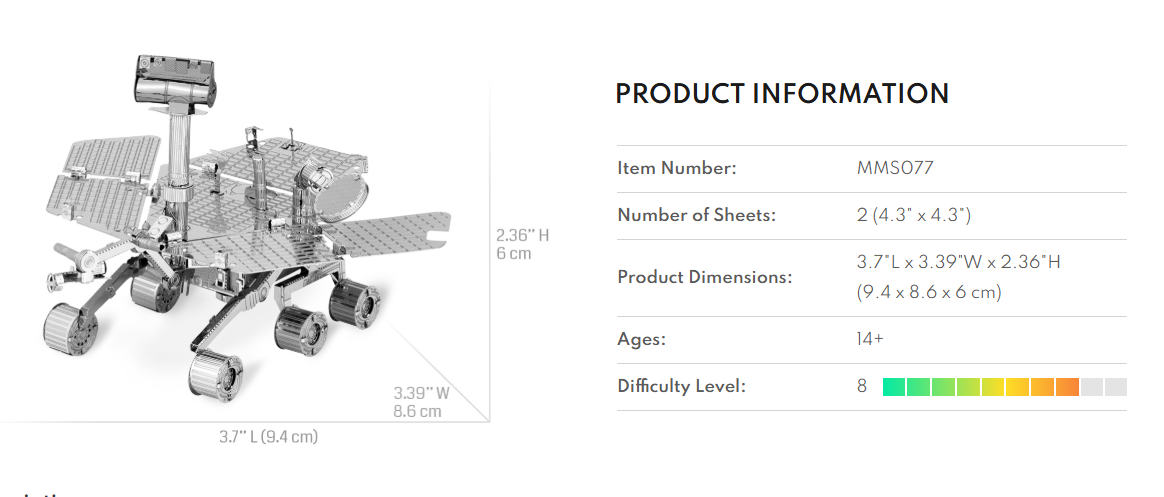The width and height of the screenshot is (1164, 497).
Task: Click the Difficulty Level label
Action: [681, 386]
